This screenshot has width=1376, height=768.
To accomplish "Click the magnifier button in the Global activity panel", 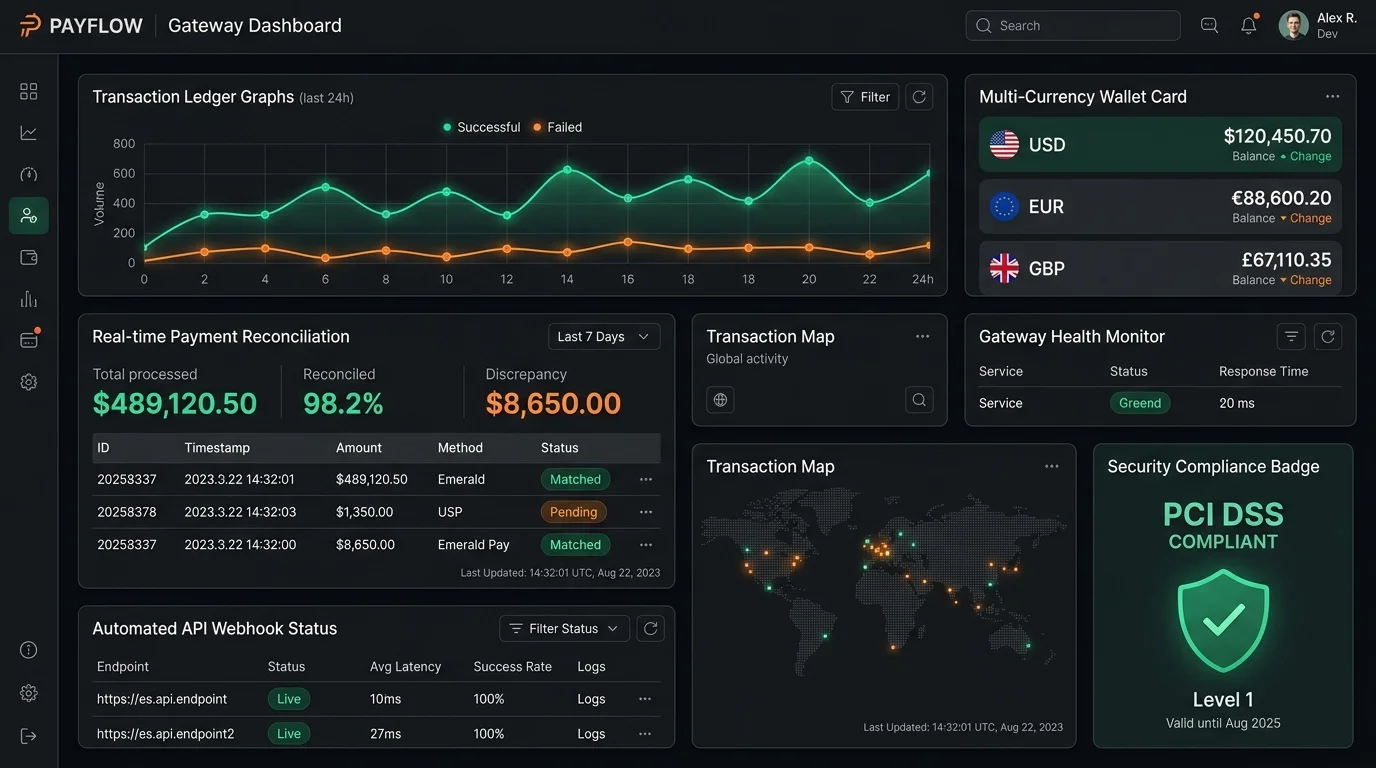I will (x=919, y=400).
